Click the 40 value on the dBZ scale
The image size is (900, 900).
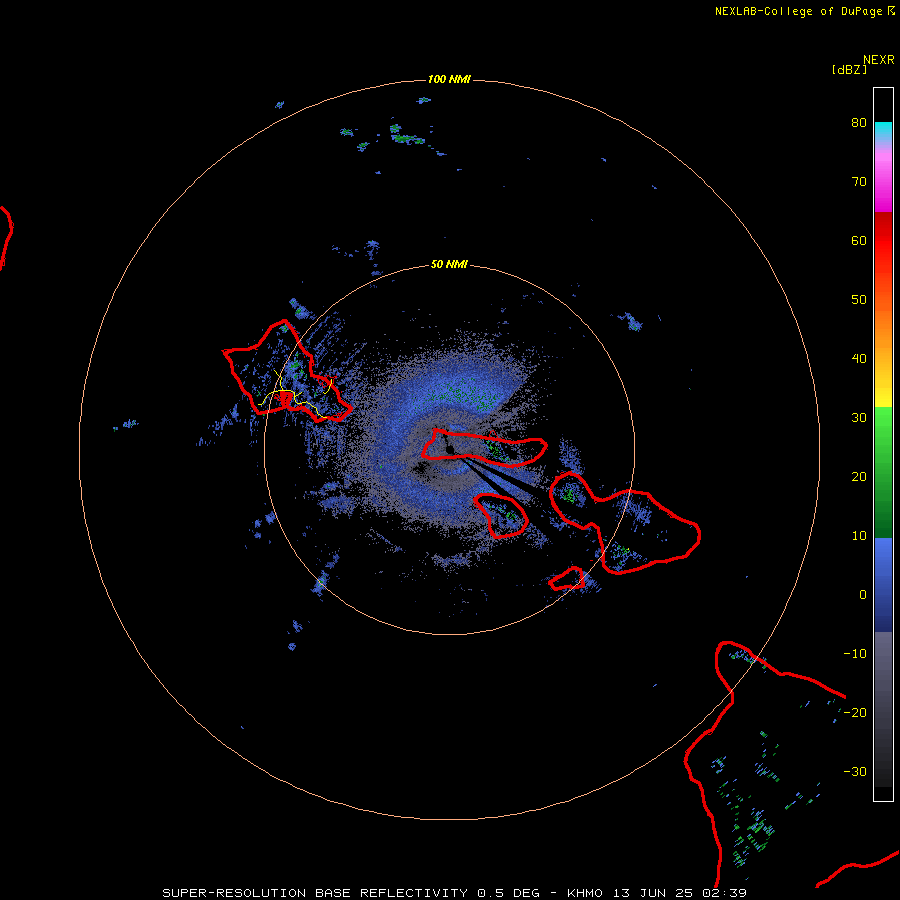[859, 359]
